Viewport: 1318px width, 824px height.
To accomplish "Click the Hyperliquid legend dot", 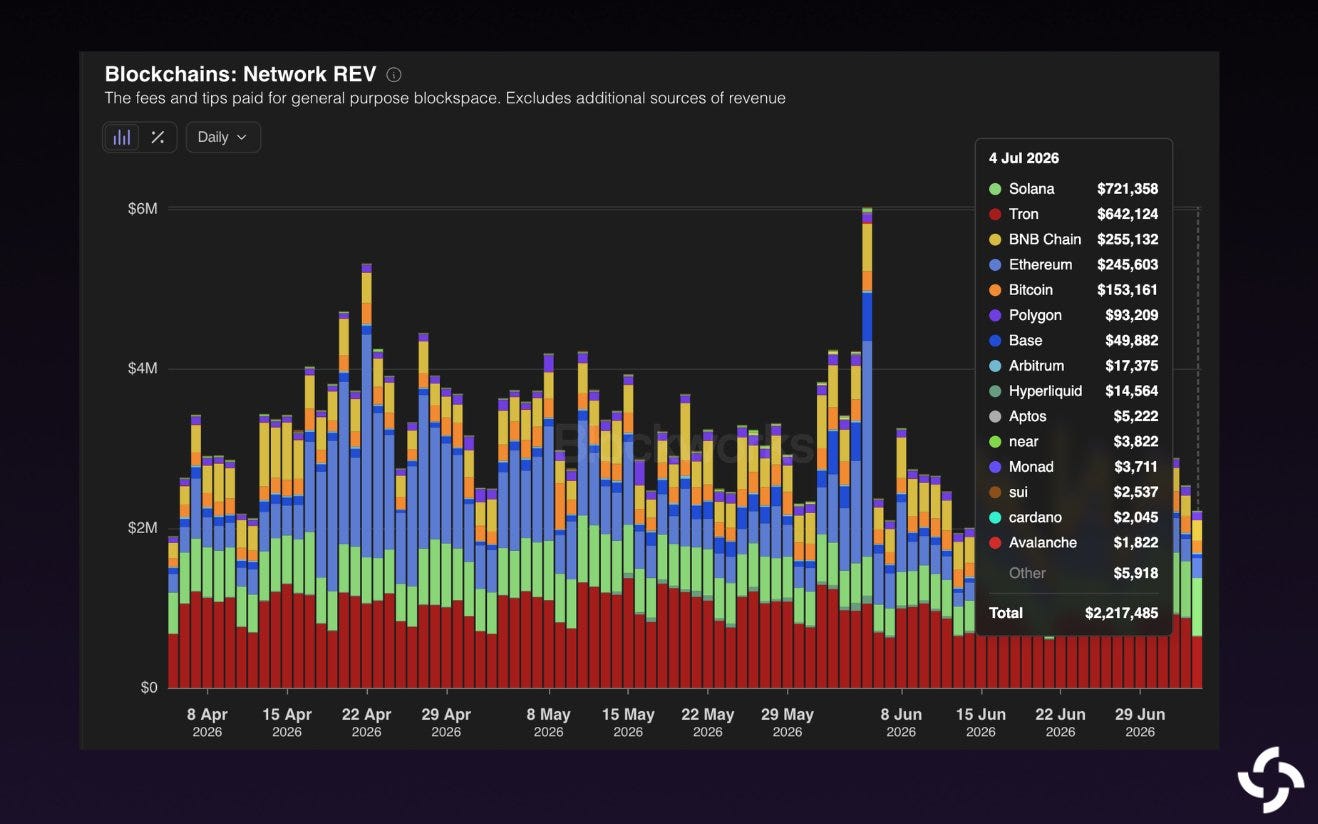I will [x=995, y=391].
